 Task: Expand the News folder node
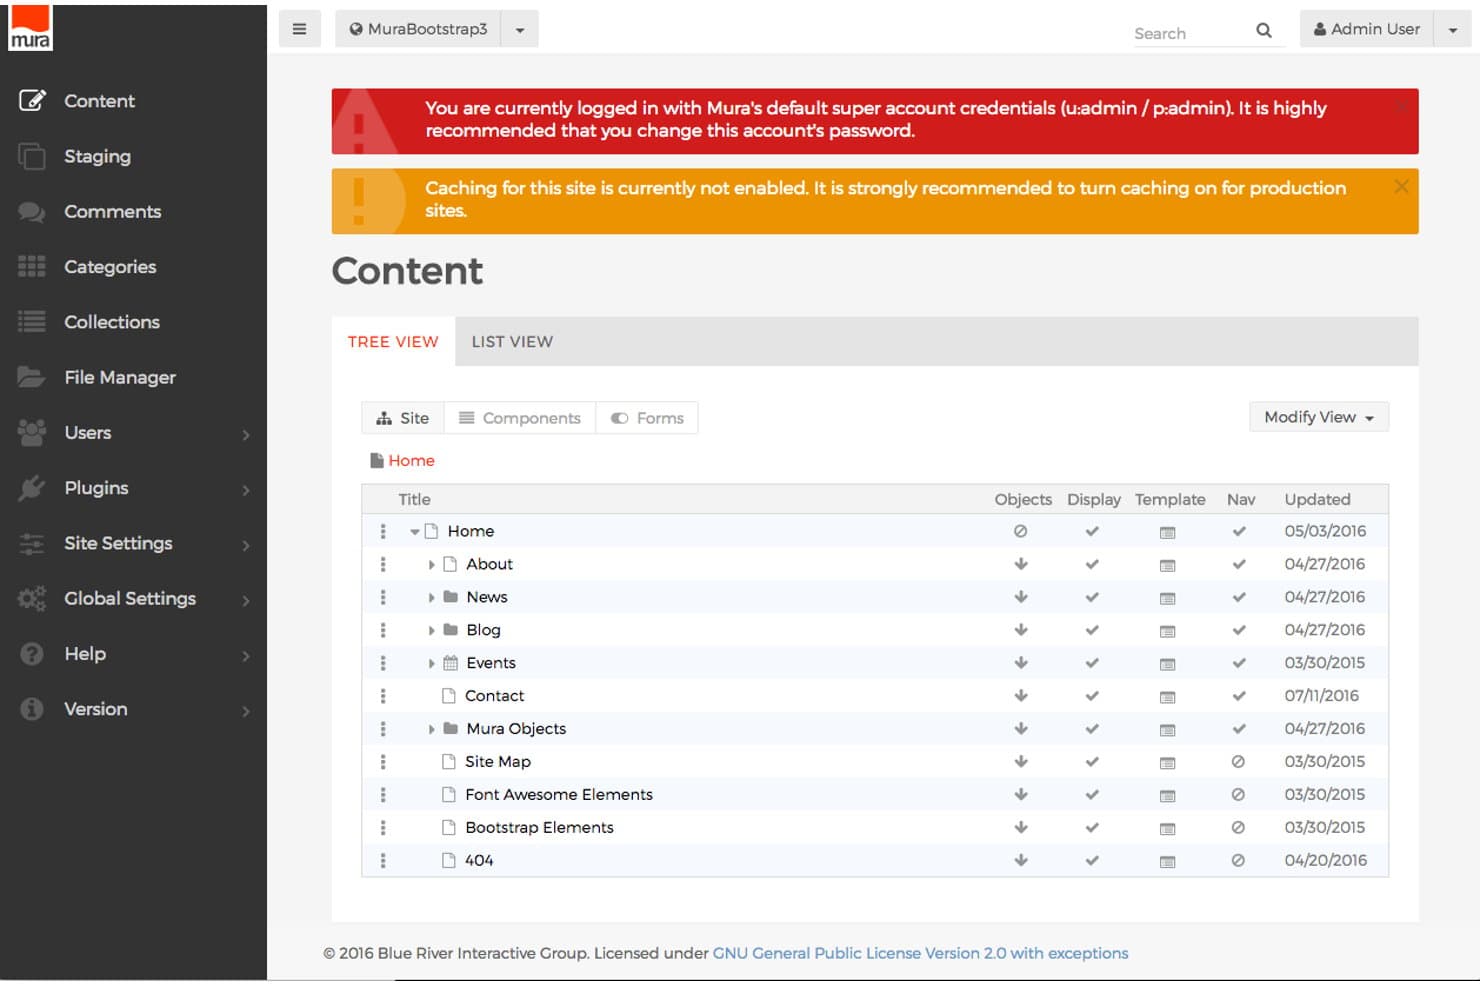point(431,598)
